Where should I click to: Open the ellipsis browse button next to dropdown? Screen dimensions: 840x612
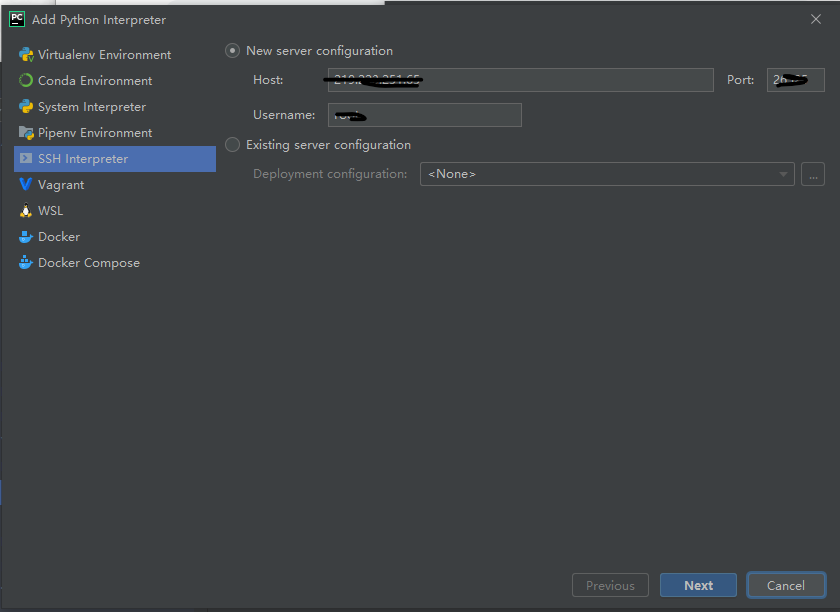(x=813, y=174)
